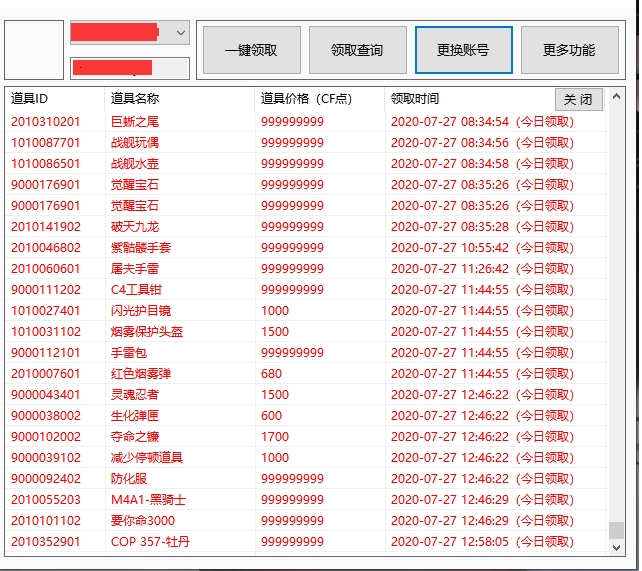Select row 灵魂忍者
Screen dimensions: 642x571
(305, 395)
